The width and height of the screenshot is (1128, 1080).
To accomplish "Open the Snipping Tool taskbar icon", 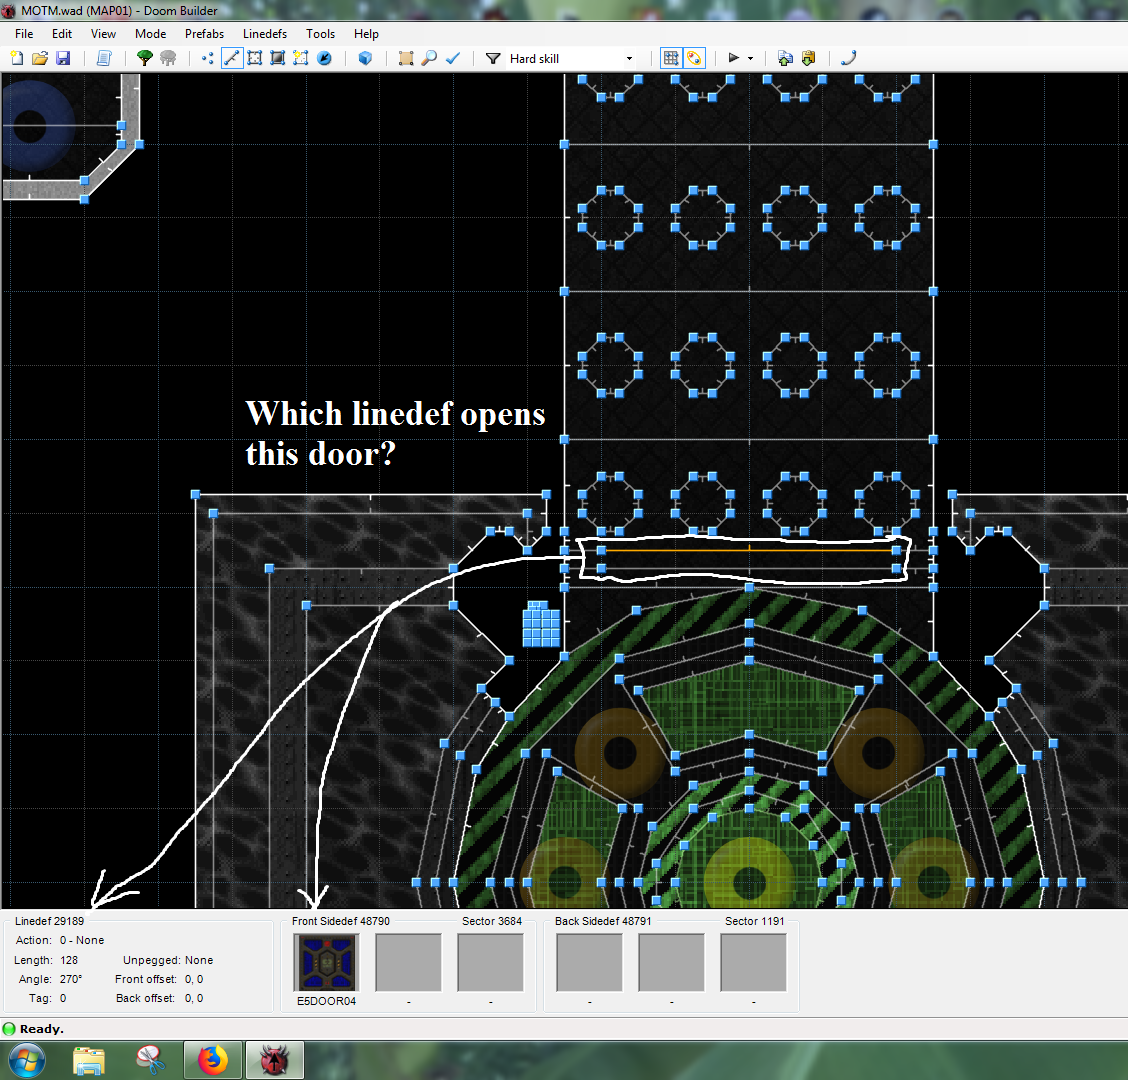I will pyautogui.click(x=150, y=1061).
